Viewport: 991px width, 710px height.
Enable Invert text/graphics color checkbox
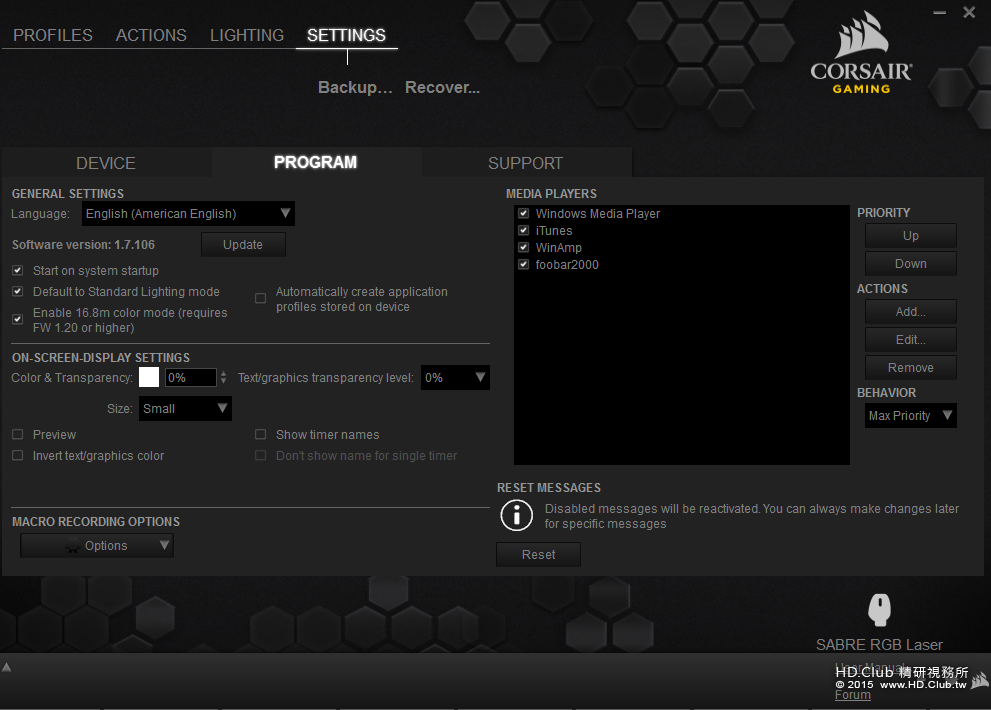click(18, 455)
